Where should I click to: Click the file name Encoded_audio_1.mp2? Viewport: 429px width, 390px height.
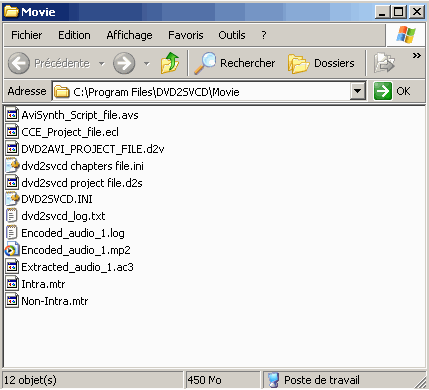[76, 250]
